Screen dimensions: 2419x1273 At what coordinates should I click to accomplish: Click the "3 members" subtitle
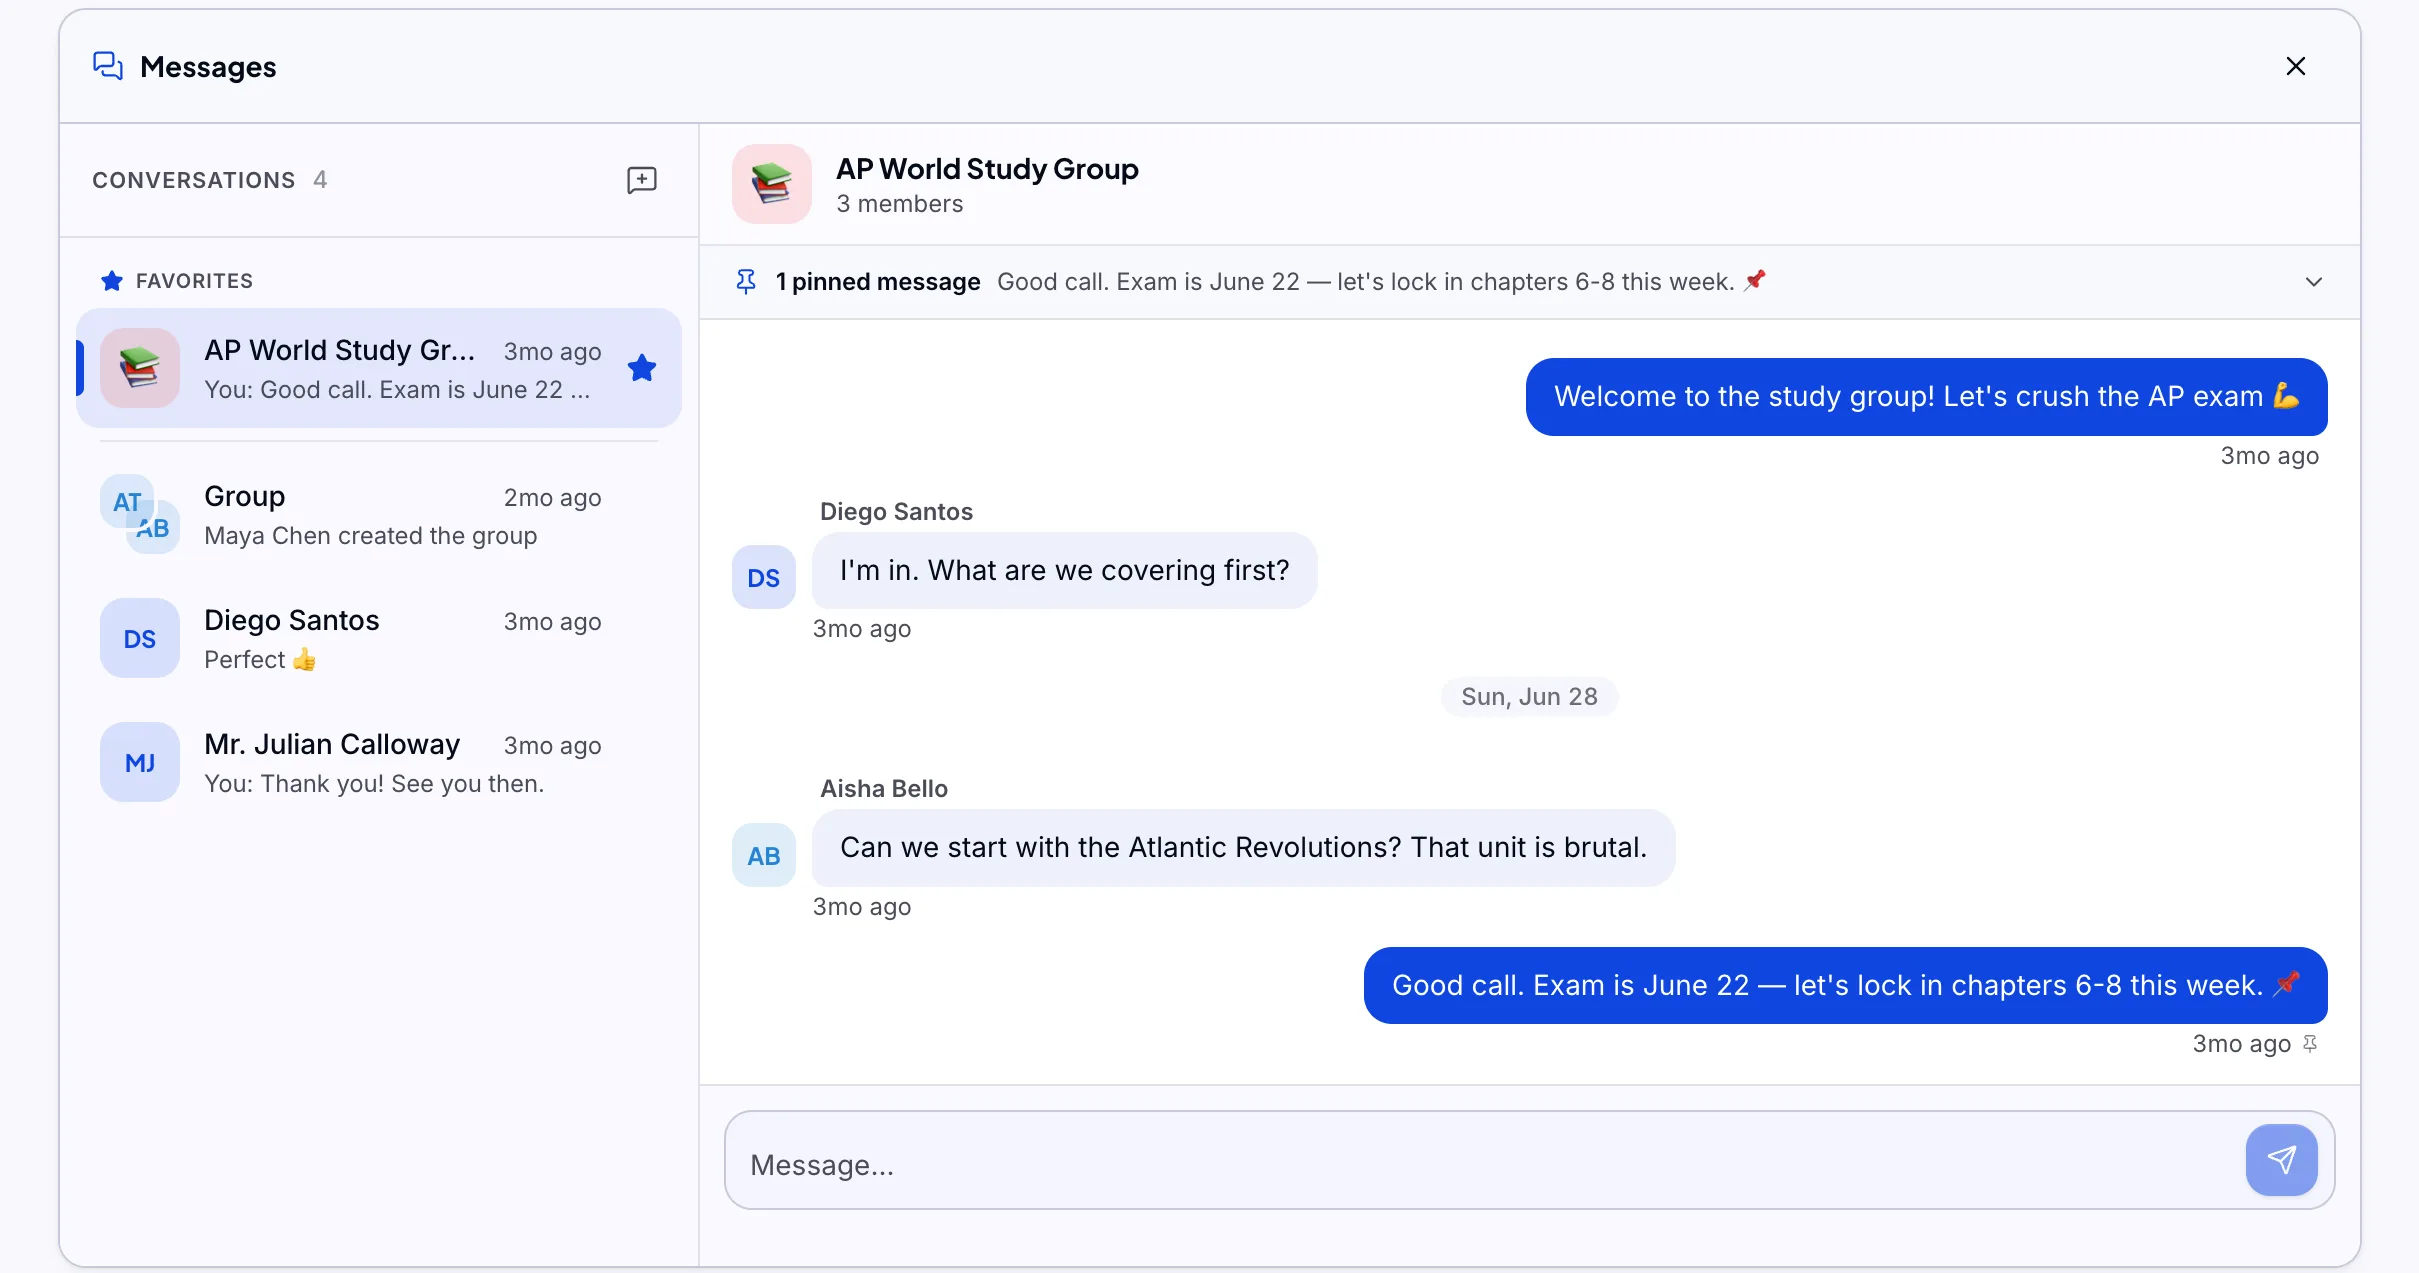[x=900, y=204]
